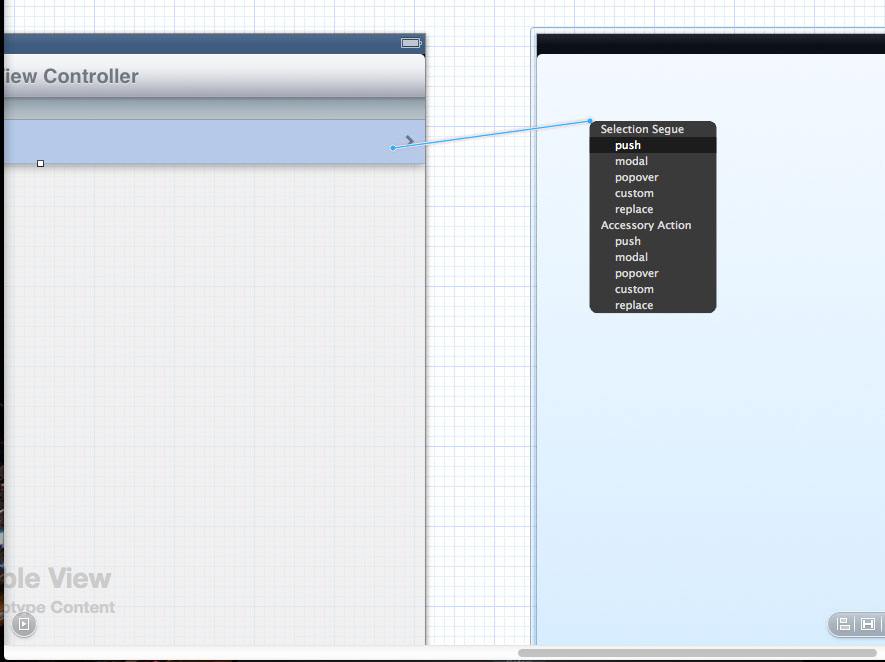Viewport: 885px width, 662px height.
Task: Choose replace under Selection Segue
Action: point(634,209)
